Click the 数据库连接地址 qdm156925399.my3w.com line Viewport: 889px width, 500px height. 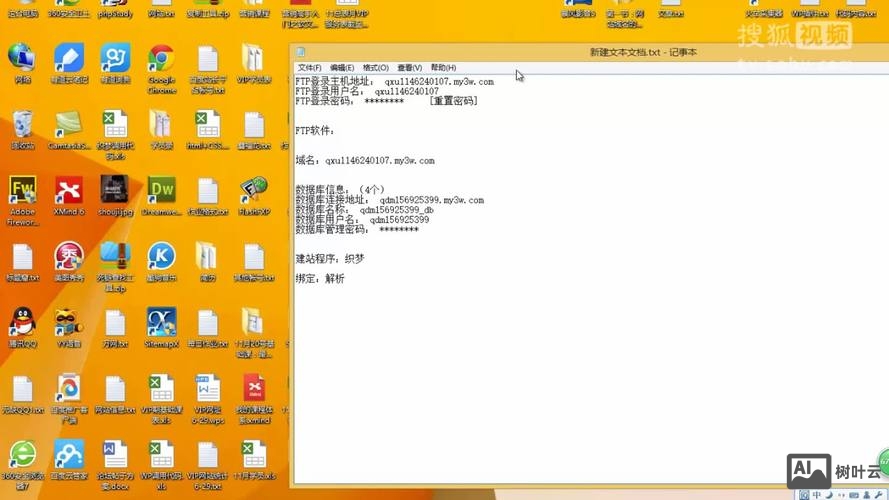coord(390,200)
